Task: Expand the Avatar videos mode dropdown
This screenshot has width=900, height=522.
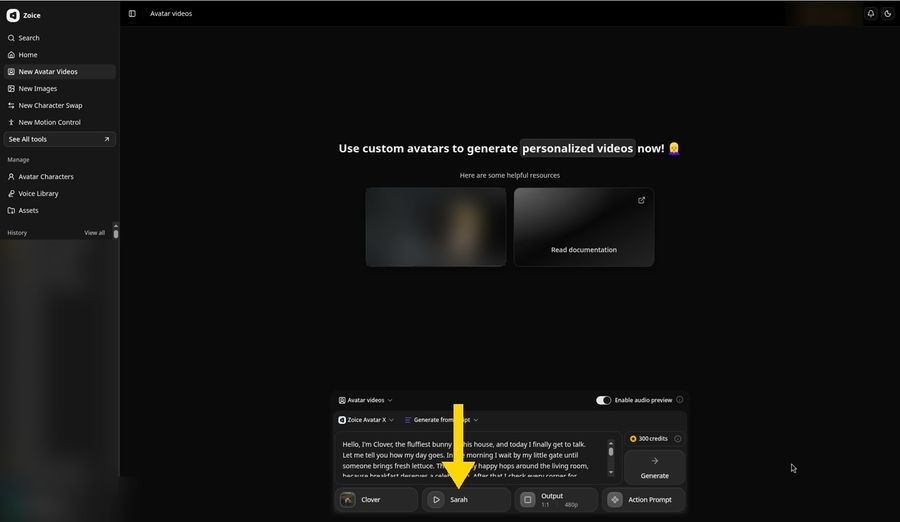Action: point(365,400)
